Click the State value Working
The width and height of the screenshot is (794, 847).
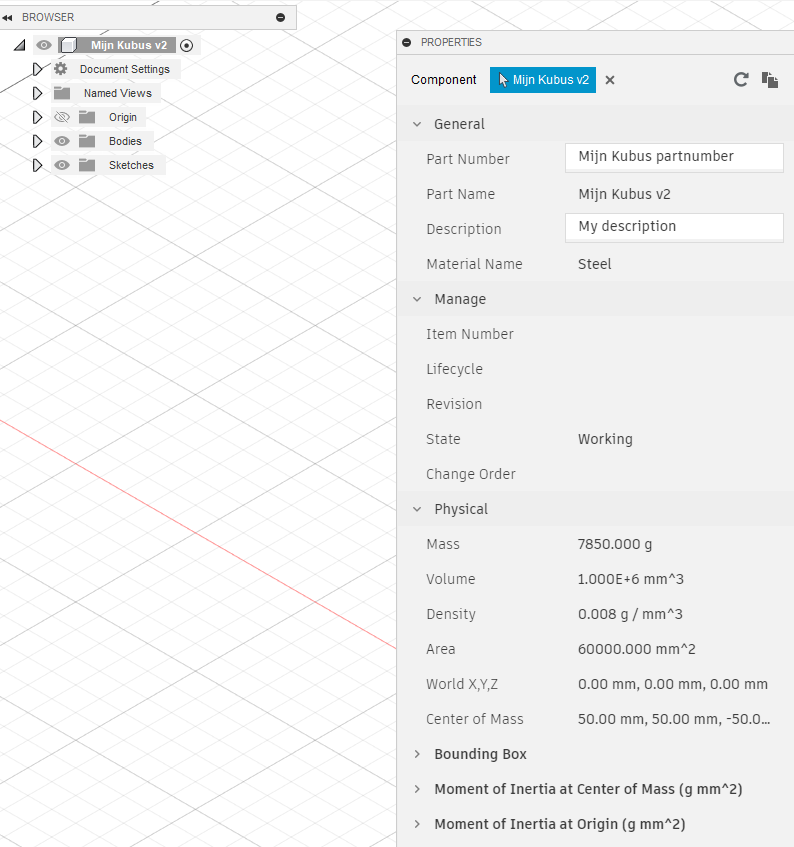pyautogui.click(x=605, y=439)
